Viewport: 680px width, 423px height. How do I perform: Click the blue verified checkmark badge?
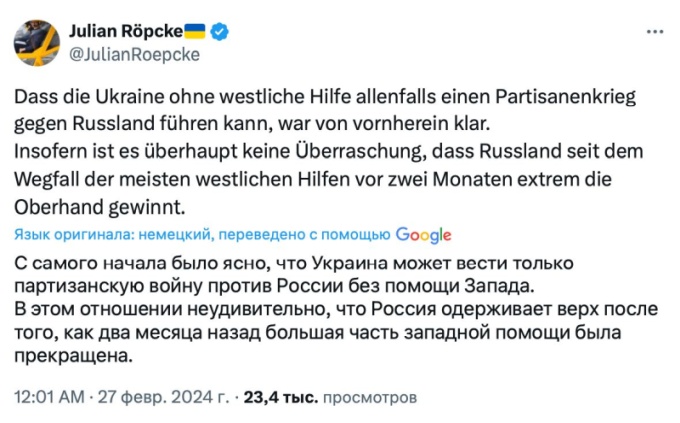coord(220,32)
